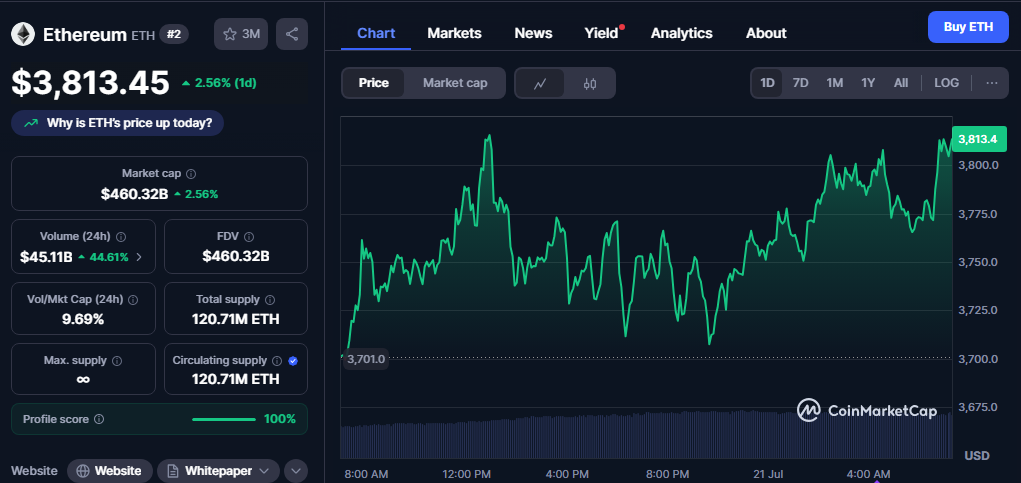
Task: Open the share icon button
Action: [292, 34]
